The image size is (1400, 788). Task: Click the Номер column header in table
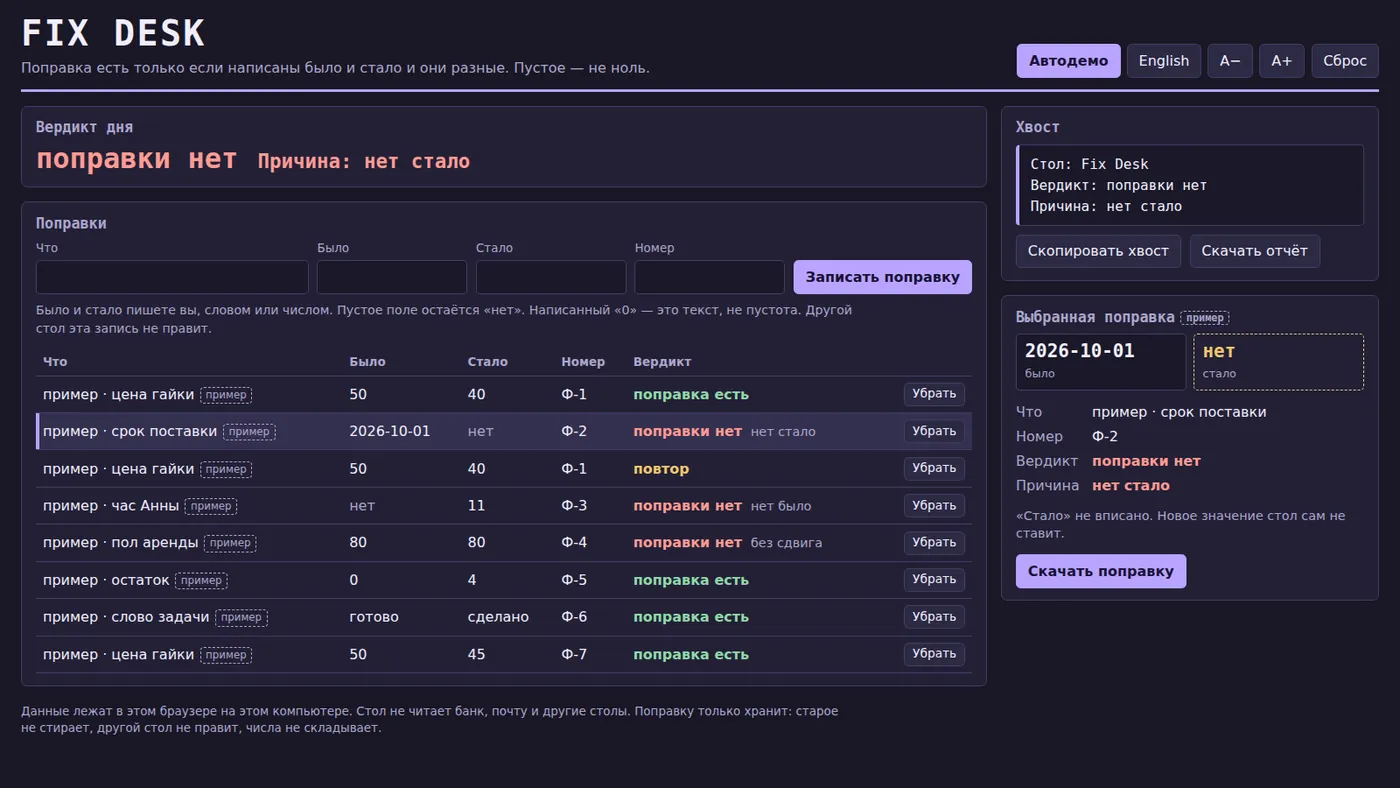click(583, 361)
